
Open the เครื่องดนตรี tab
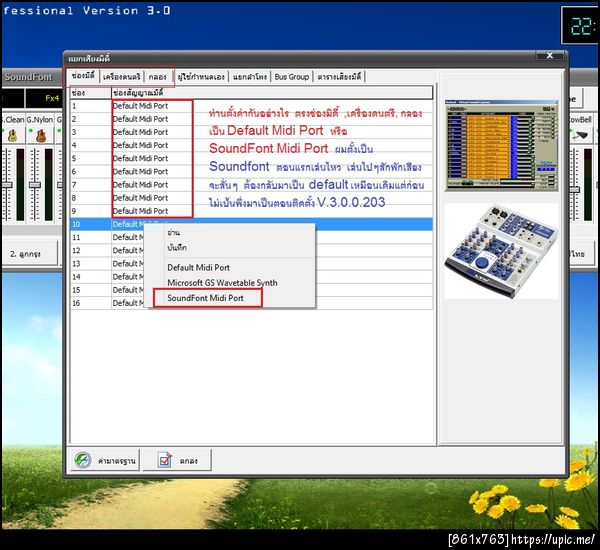[x=122, y=77]
